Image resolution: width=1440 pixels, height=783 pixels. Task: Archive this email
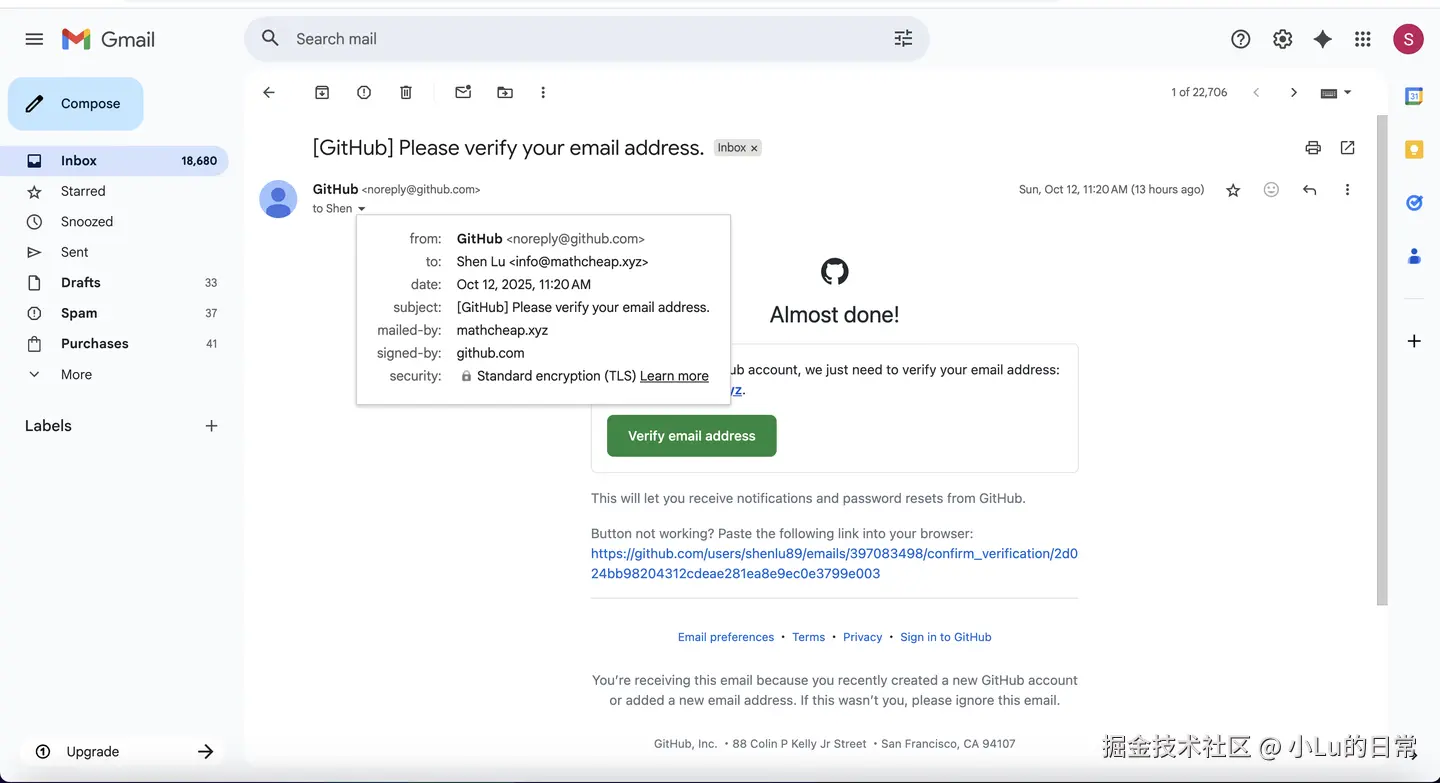point(322,92)
